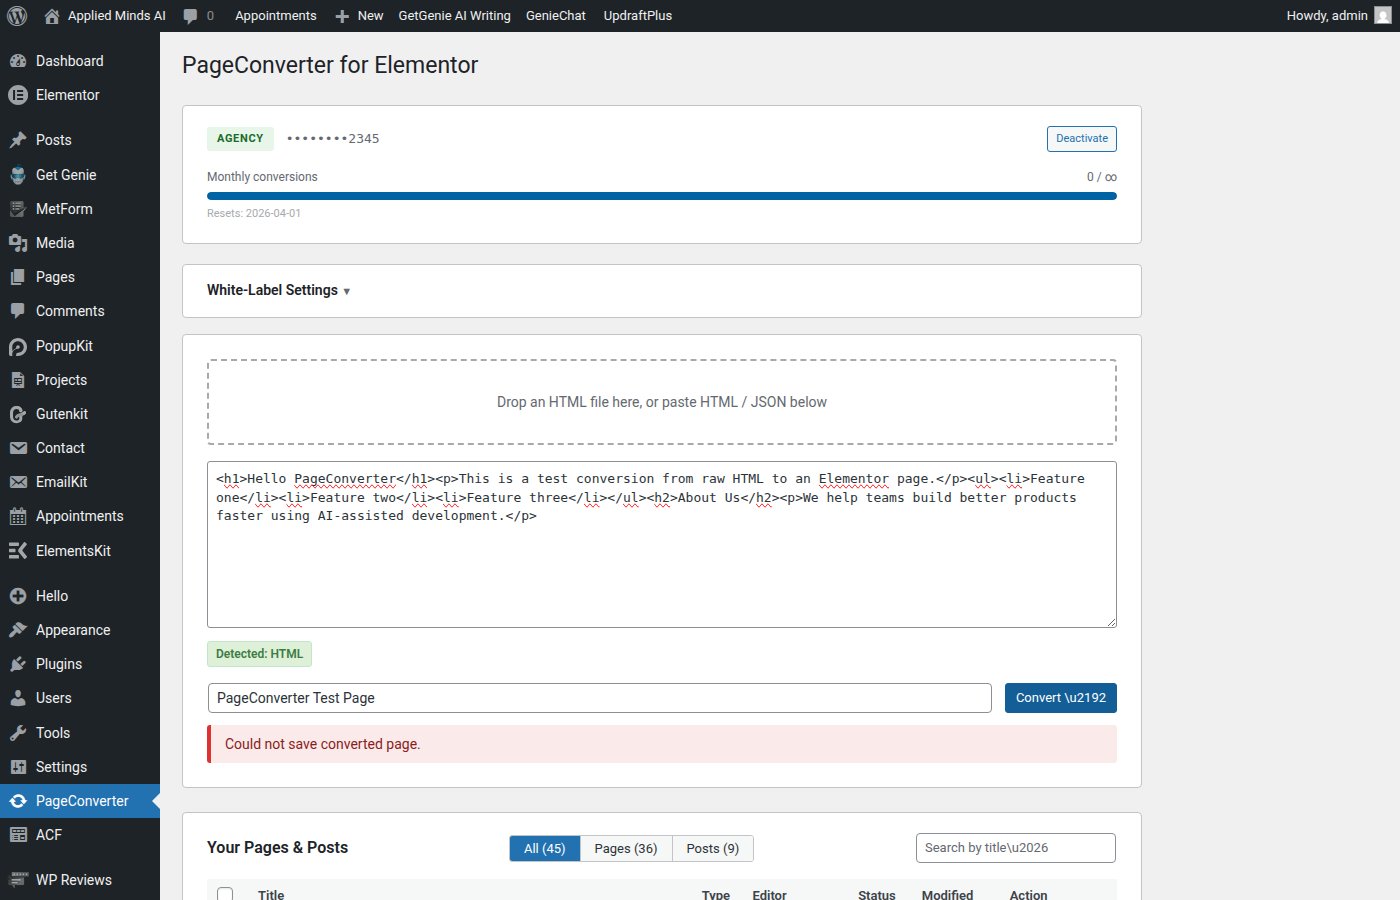Click the Comments sidebar icon
Viewport: 1400px width, 900px height.
(x=18, y=311)
